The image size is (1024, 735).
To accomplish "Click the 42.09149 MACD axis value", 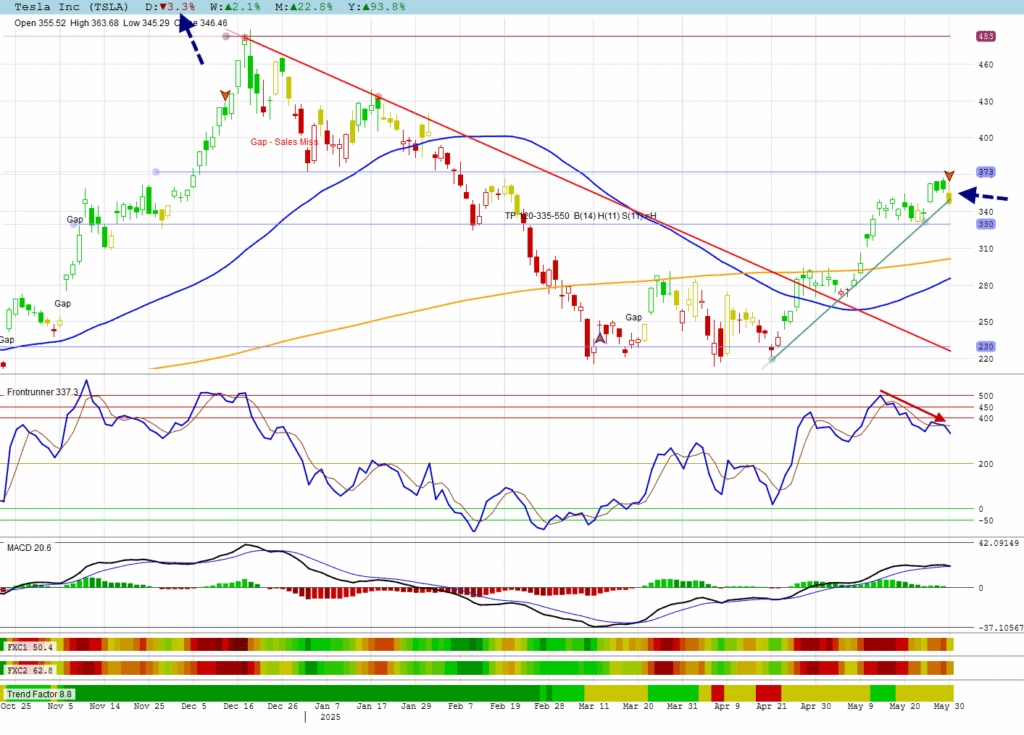I will 999,543.
